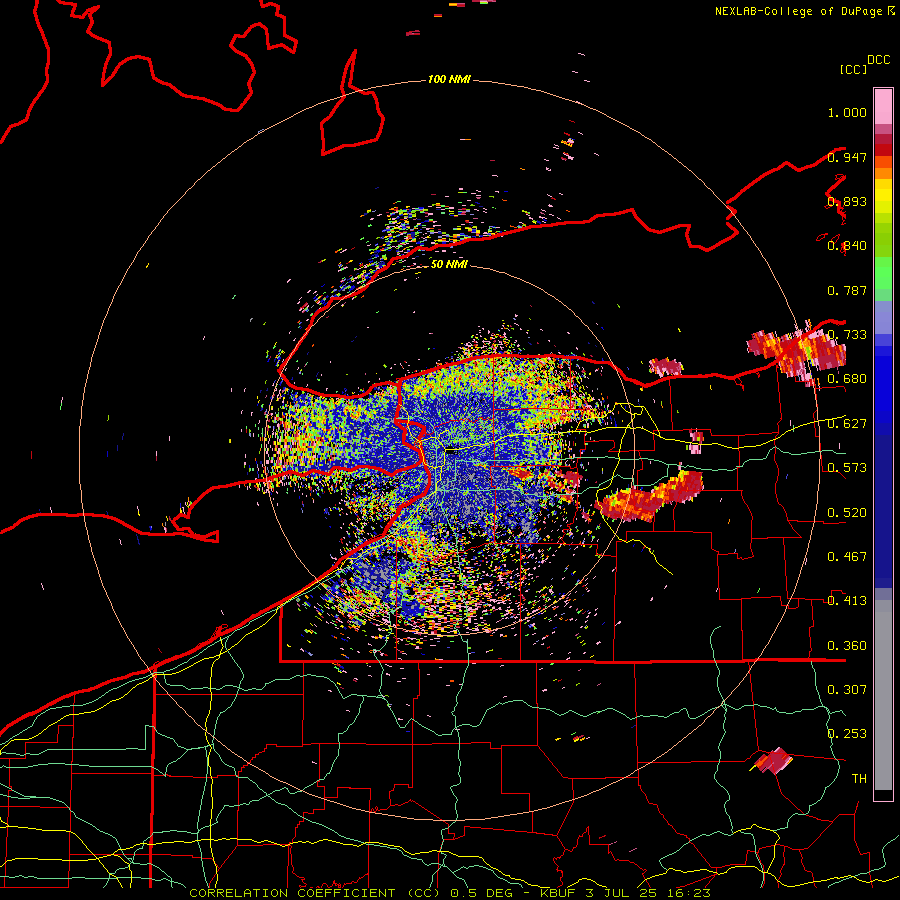Pick the gray lower color bar segment
The width and height of the screenshot is (900, 900).
883,695
